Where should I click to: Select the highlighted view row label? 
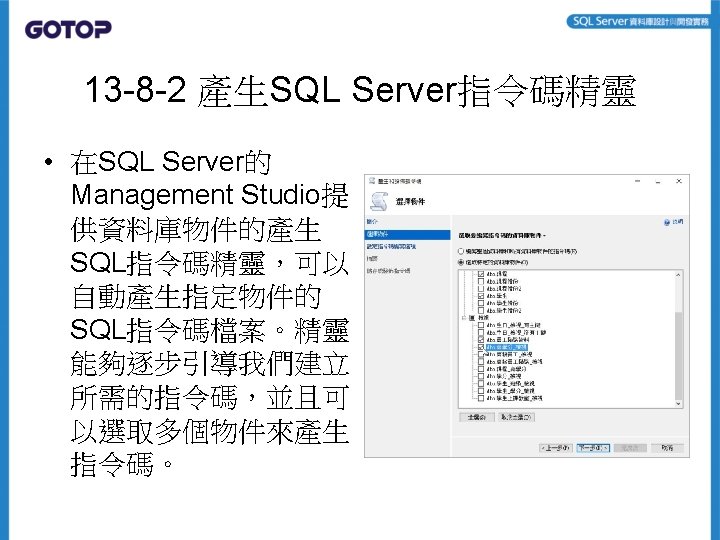pyautogui.click(x=507, y=347)
